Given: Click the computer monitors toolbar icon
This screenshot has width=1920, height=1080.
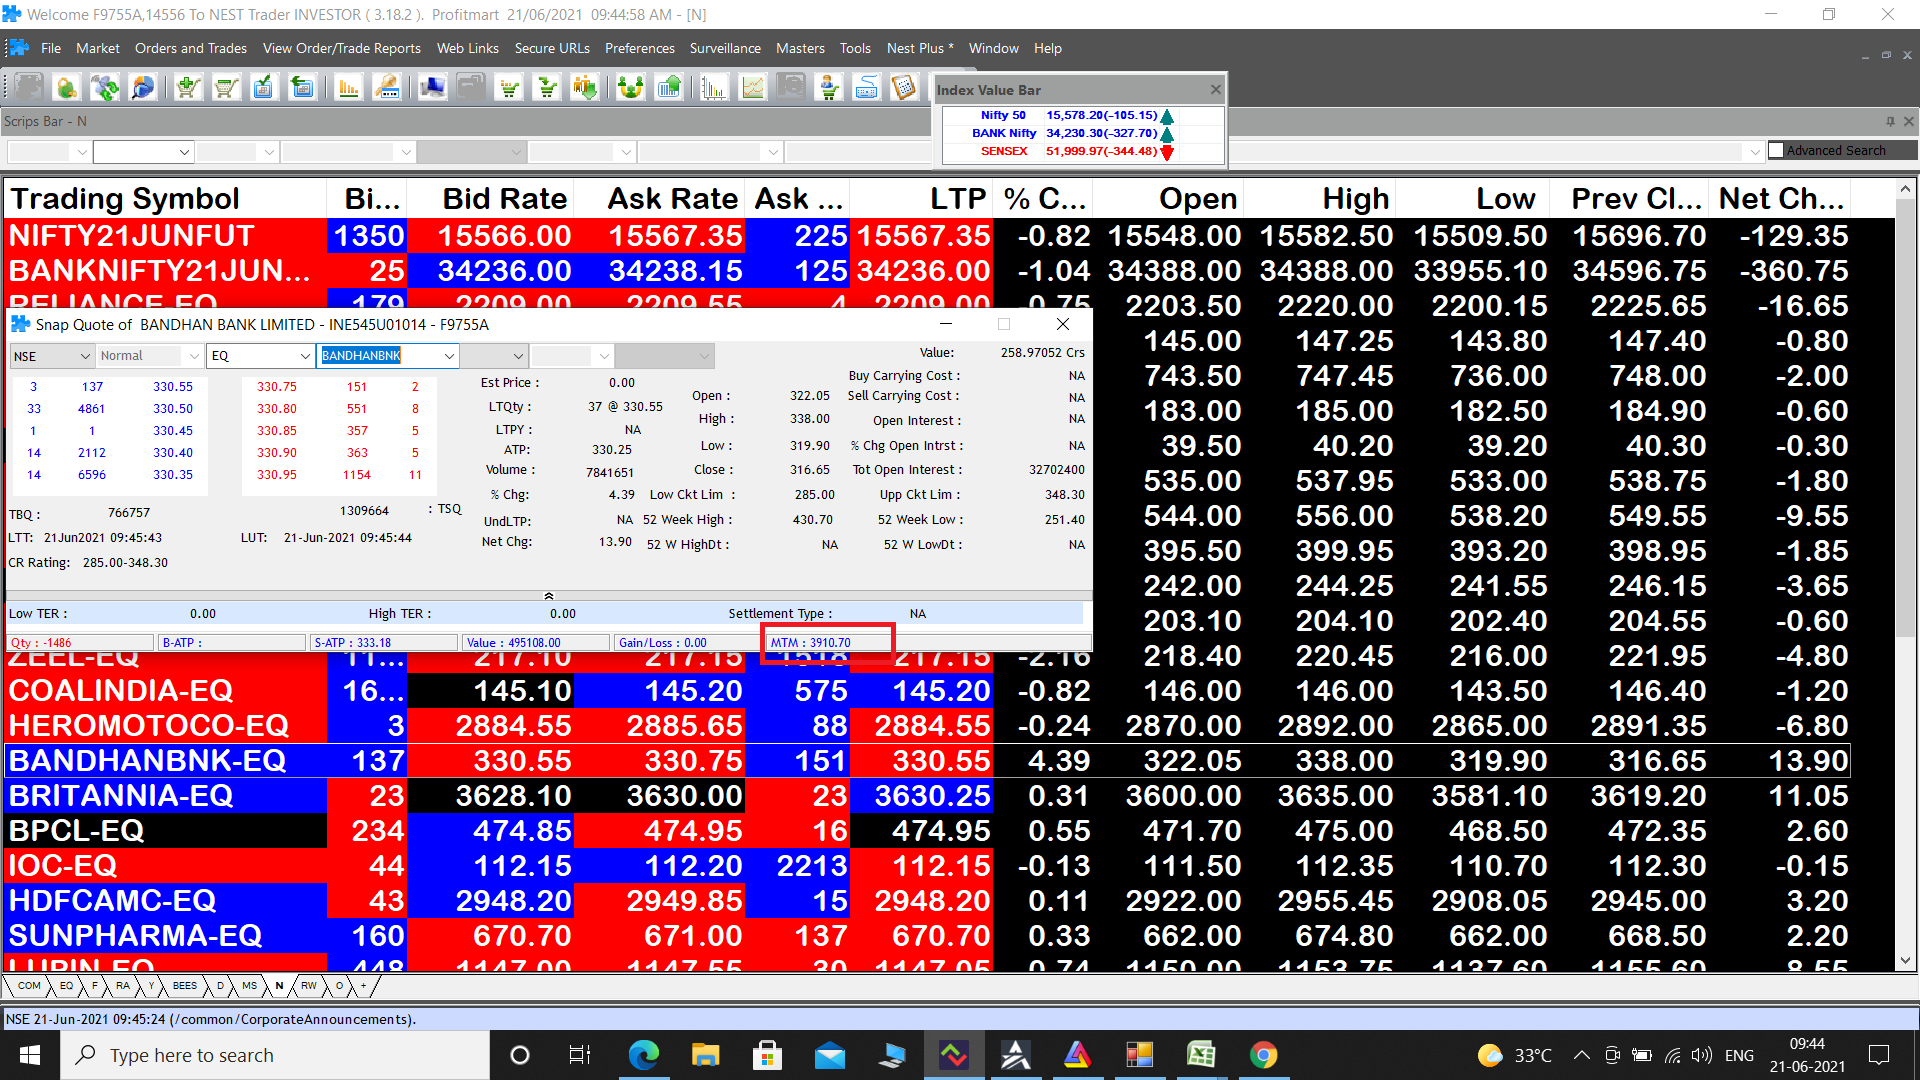Looking at the screenshot, I should (432, 88).
